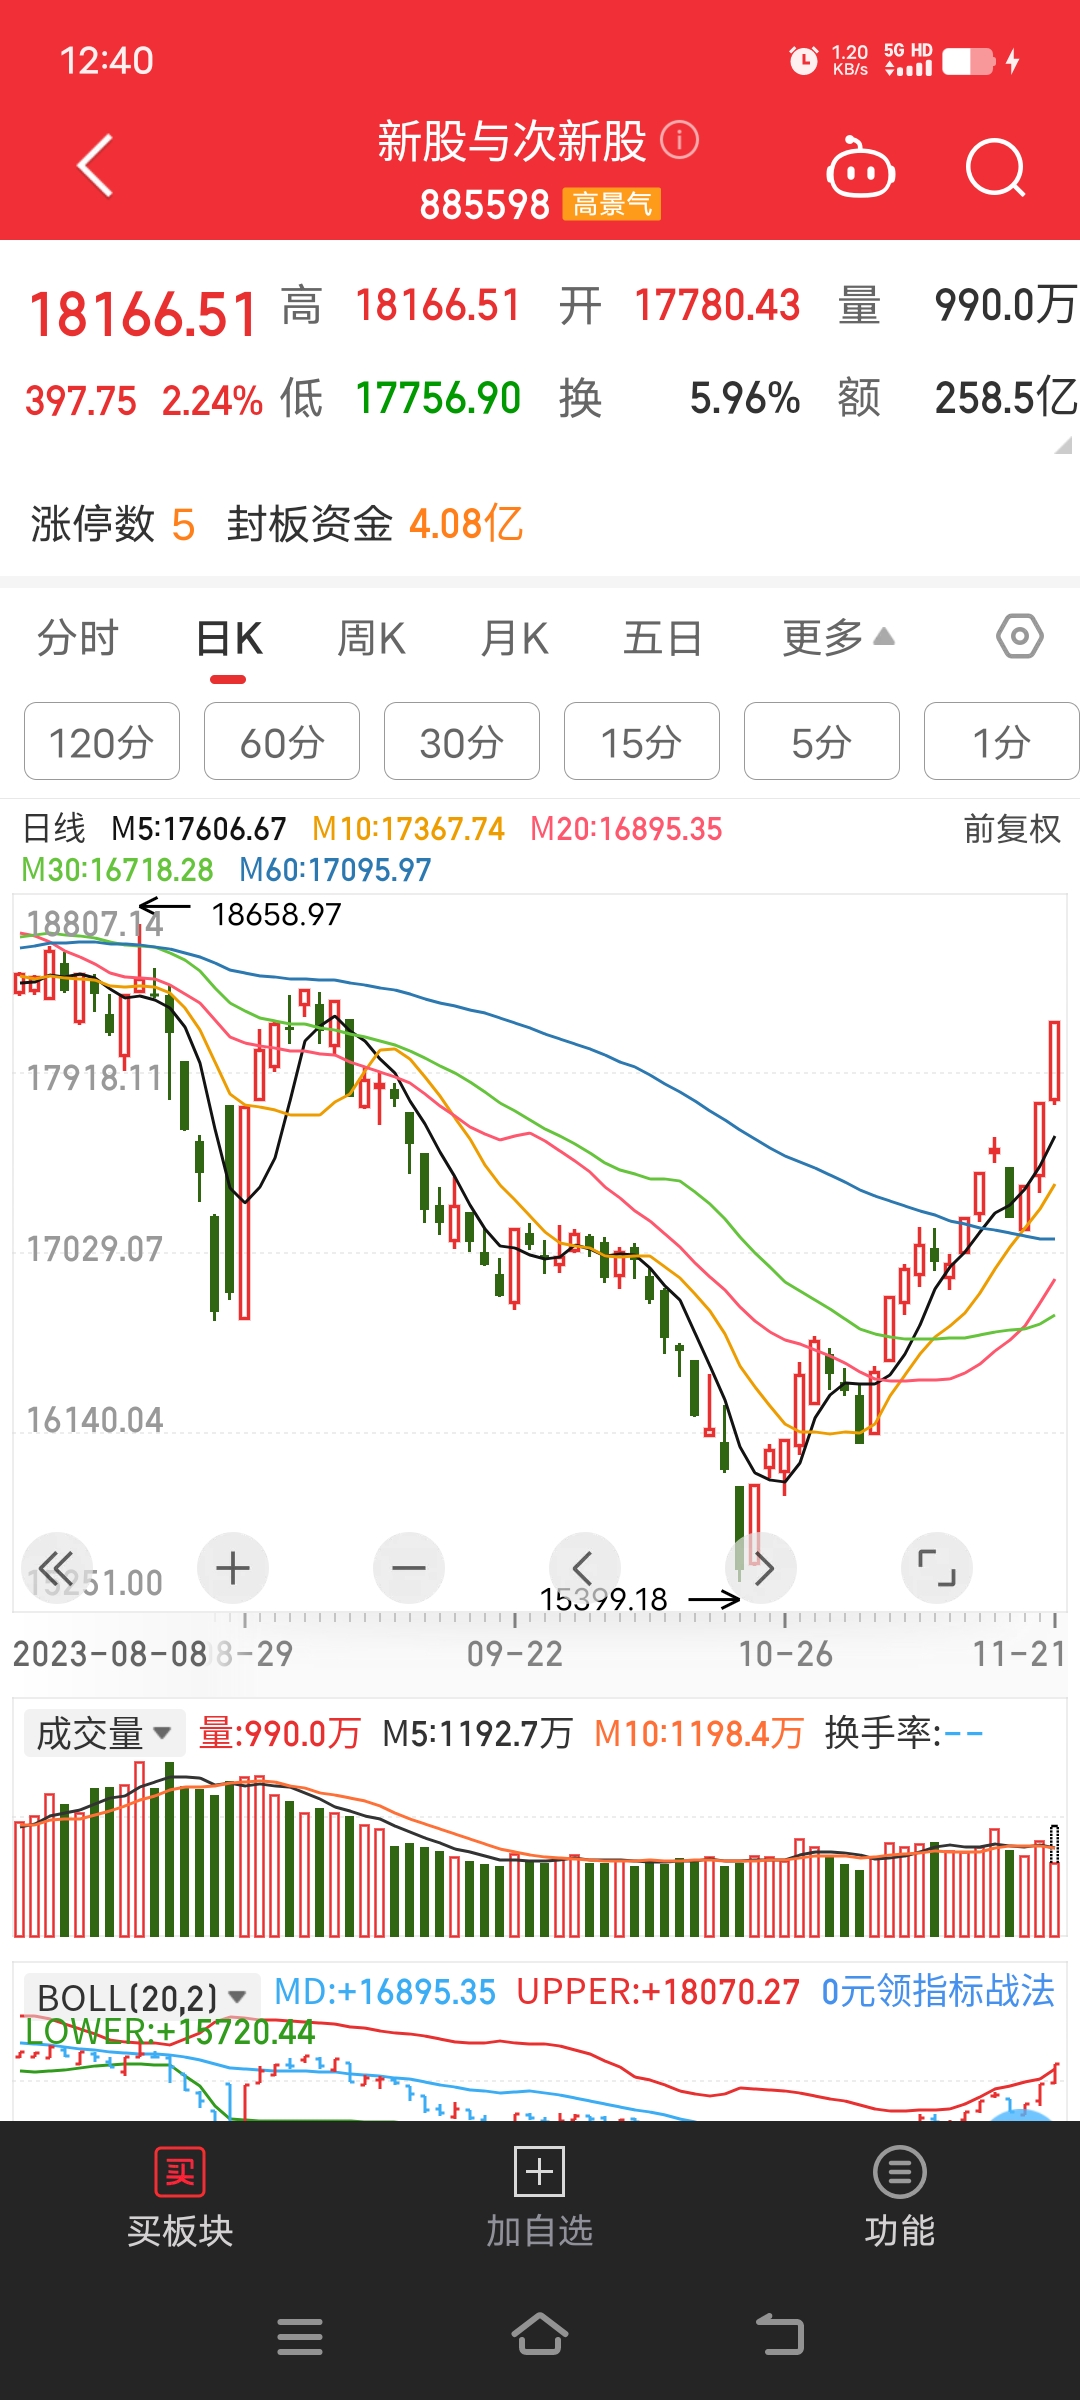Open the hexagon chart settings icon
Screen dimensions: 1080x2400
(x=1020, y=637)
